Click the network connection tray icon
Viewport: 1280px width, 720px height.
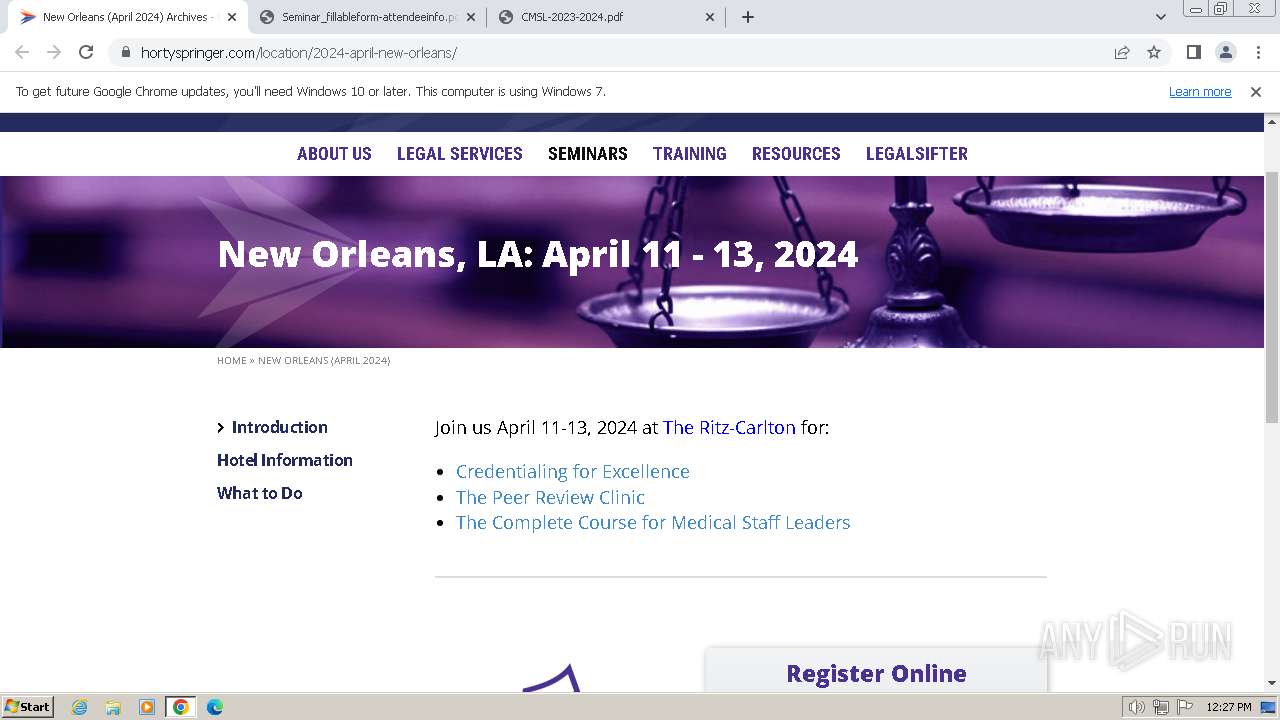click(1161, 707)
